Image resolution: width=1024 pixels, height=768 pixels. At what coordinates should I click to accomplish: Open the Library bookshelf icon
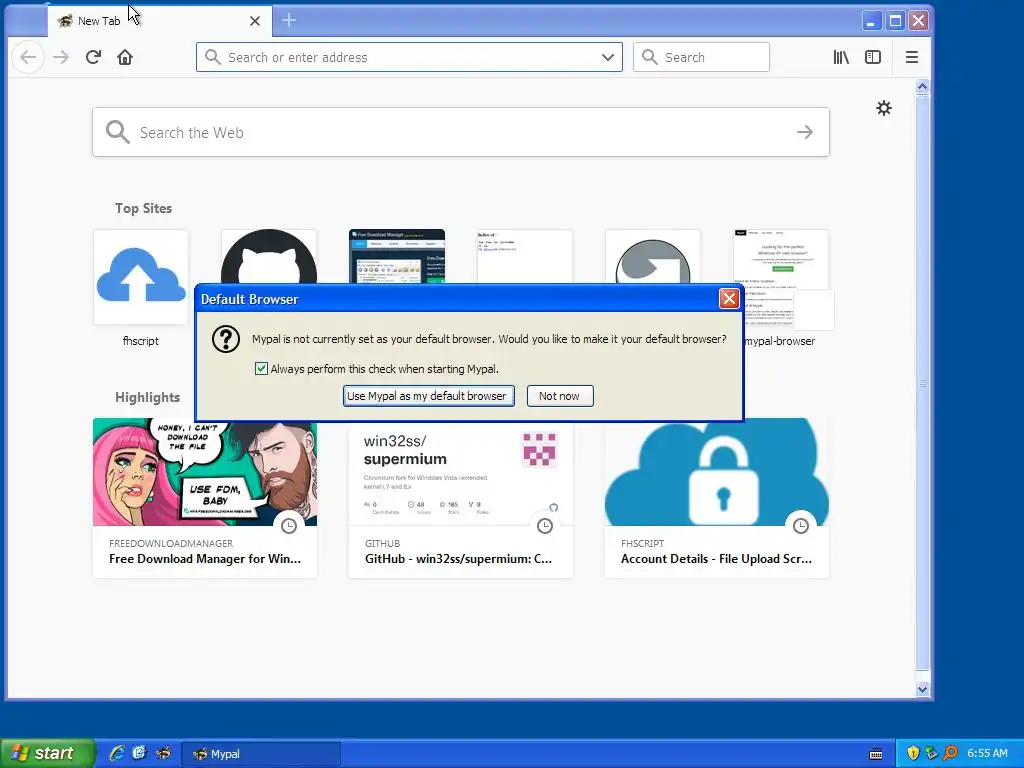(x=841, y=57)
